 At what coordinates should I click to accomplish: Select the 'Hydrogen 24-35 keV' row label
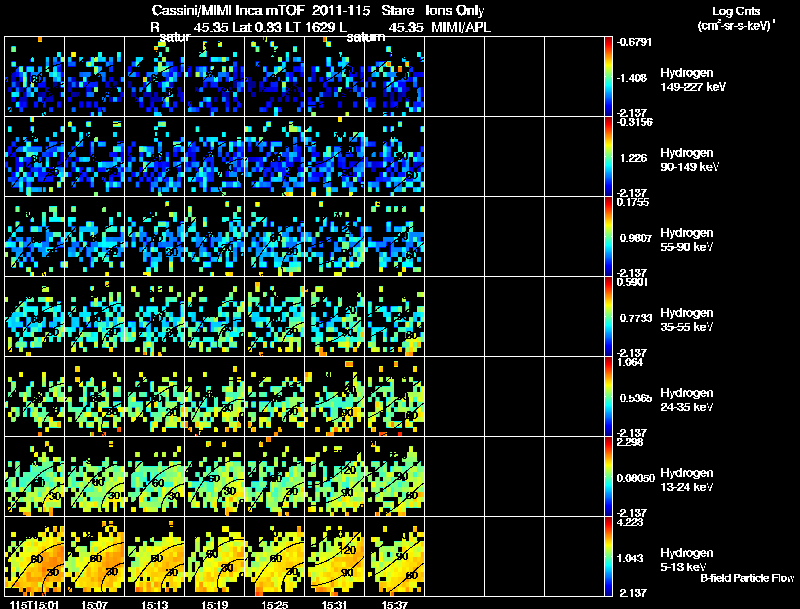pyautogui.click(x=687, y=400)
